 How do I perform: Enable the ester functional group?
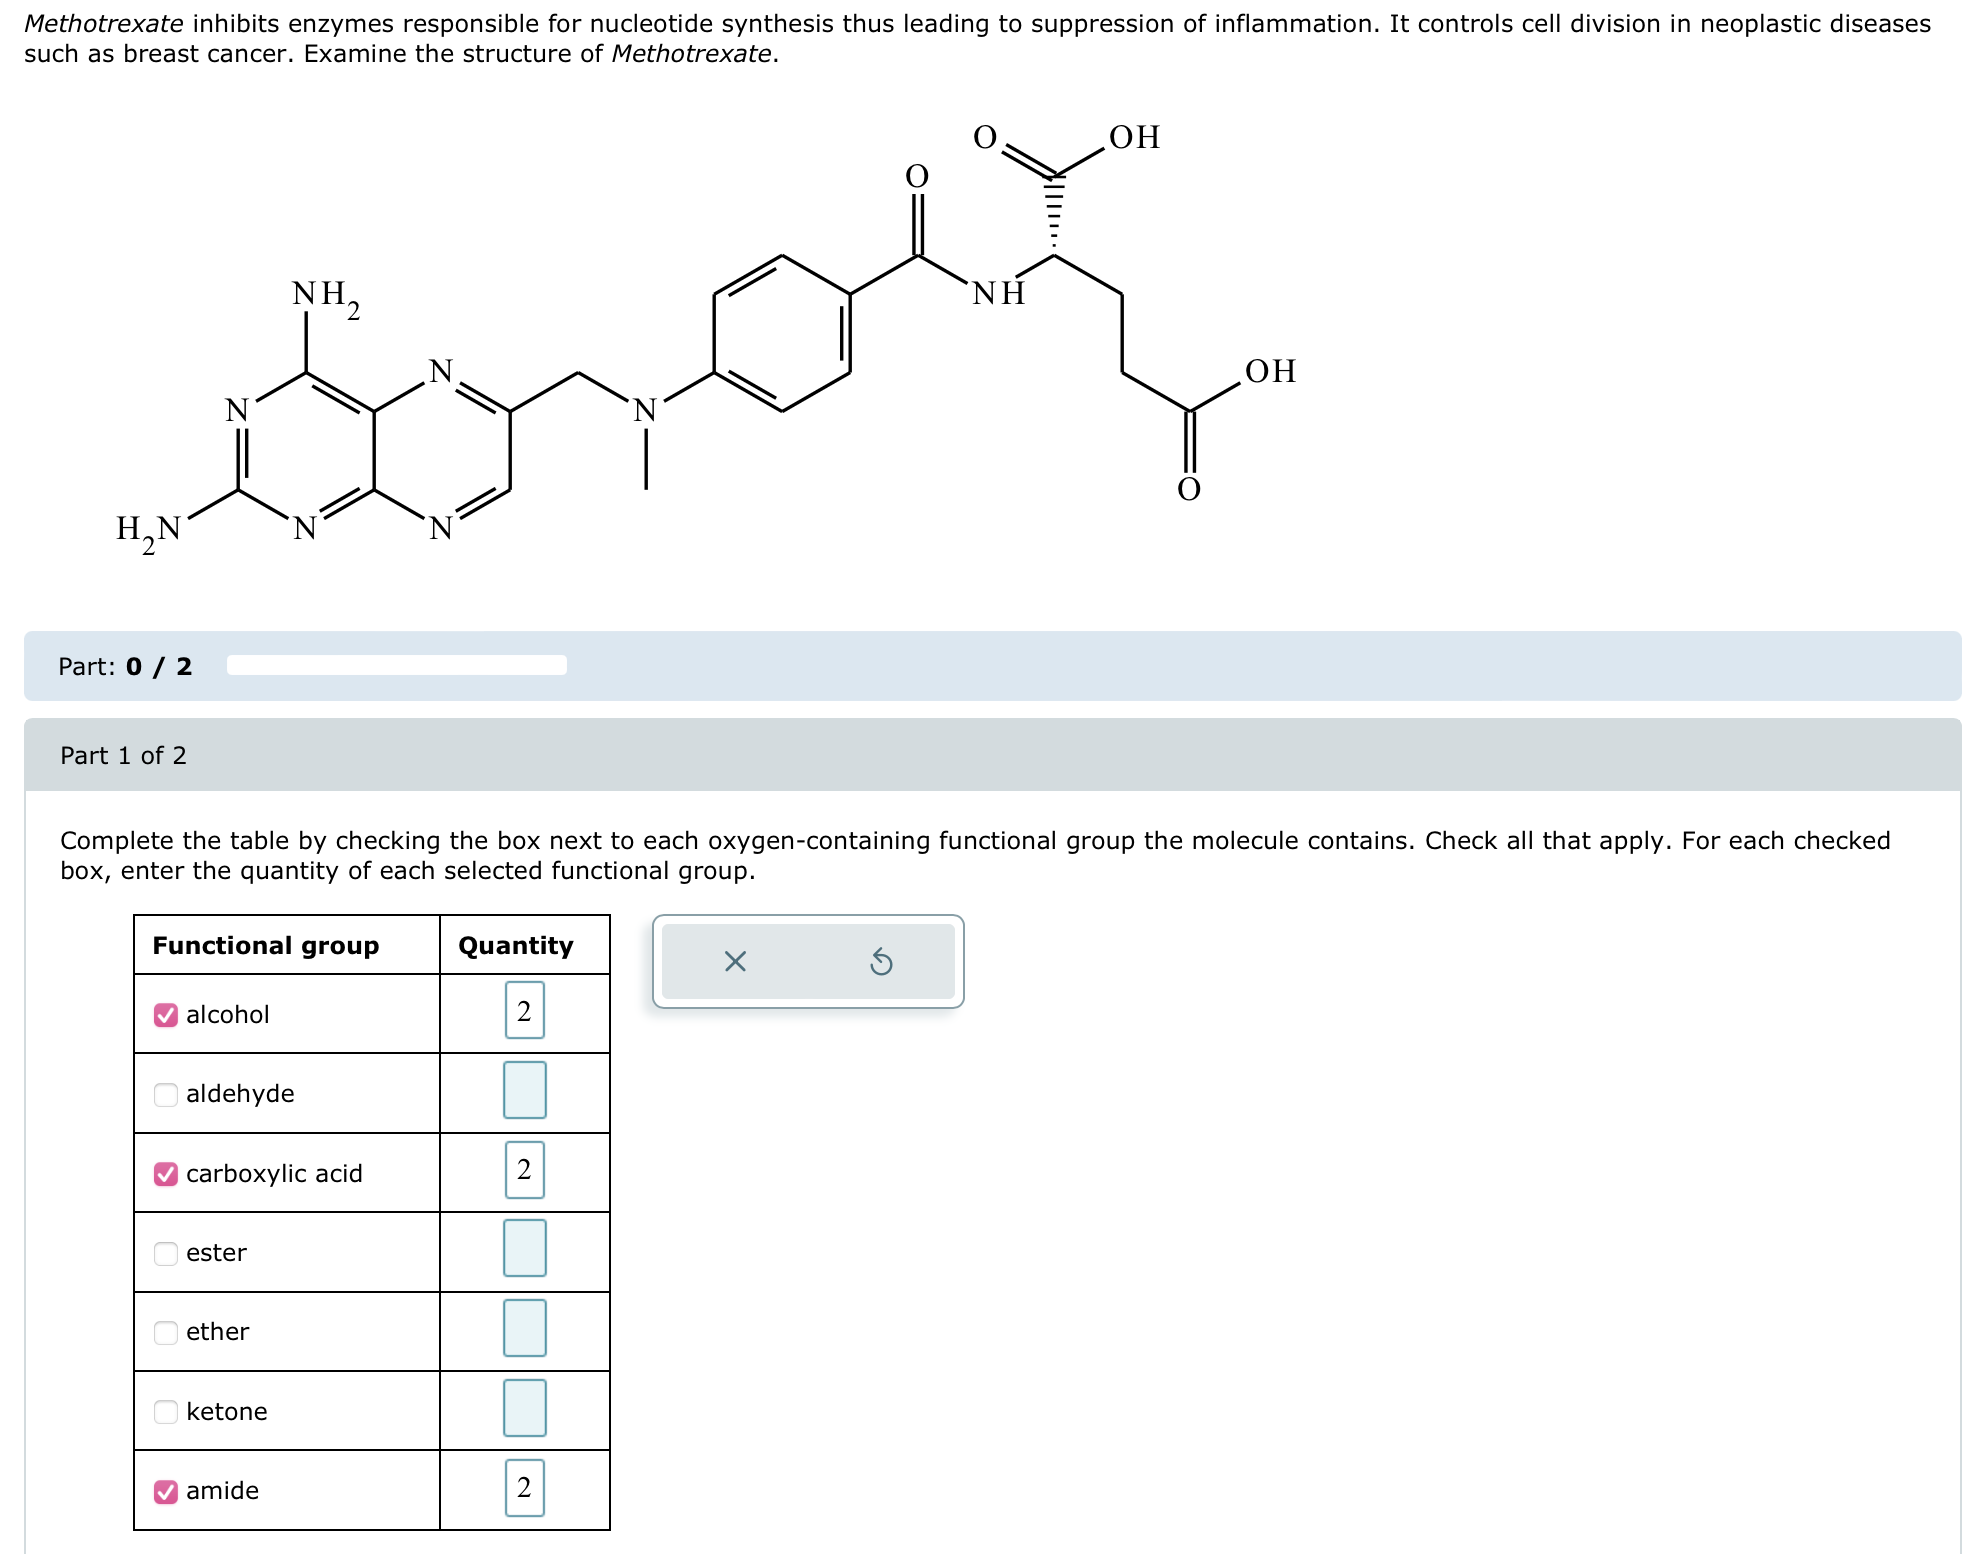coord(165,1253)
